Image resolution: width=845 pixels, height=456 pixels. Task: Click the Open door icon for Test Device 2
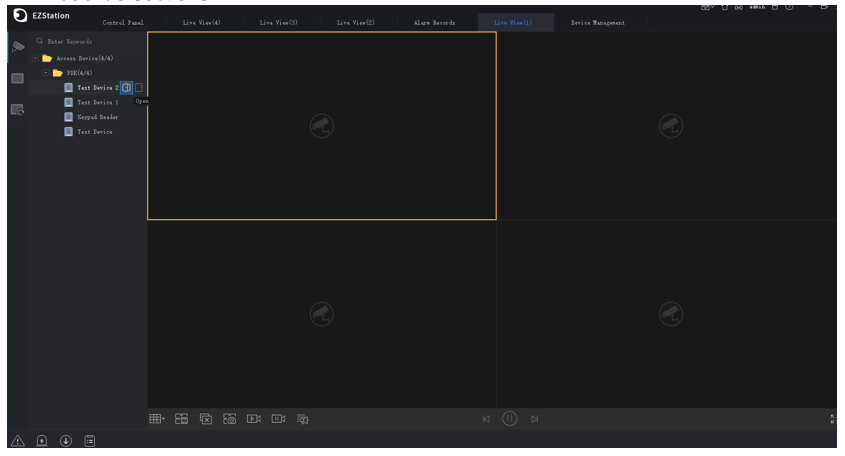point(126,87)
